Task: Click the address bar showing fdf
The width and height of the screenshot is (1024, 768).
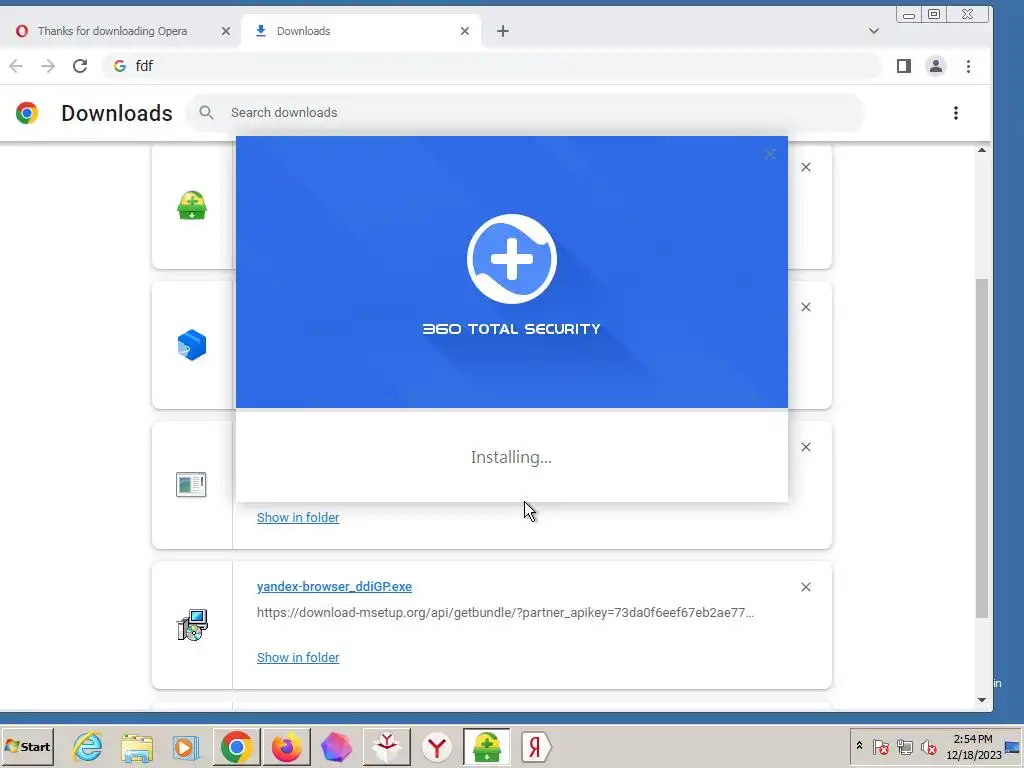Action: (491, 66)
